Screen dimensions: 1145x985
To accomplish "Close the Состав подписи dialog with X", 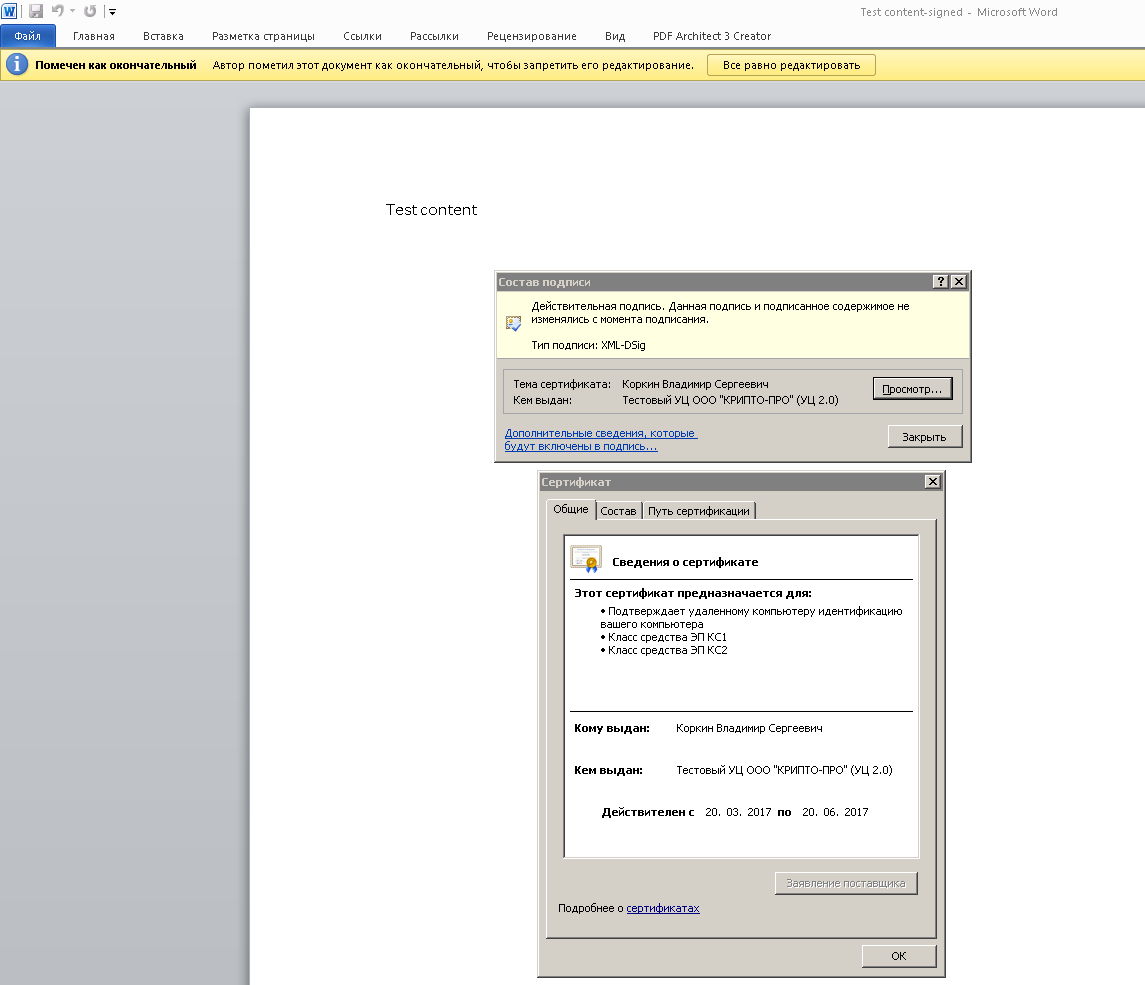I will click(959, 282).
